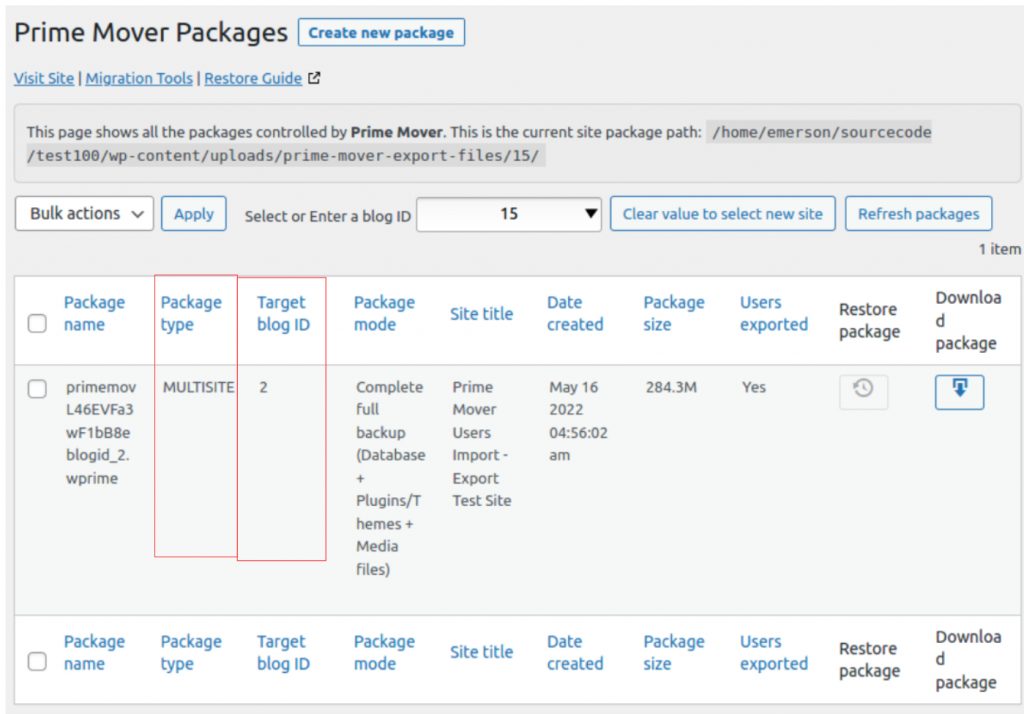
Task: Sort by Target blog ID in header
Action: coord(283,314)
